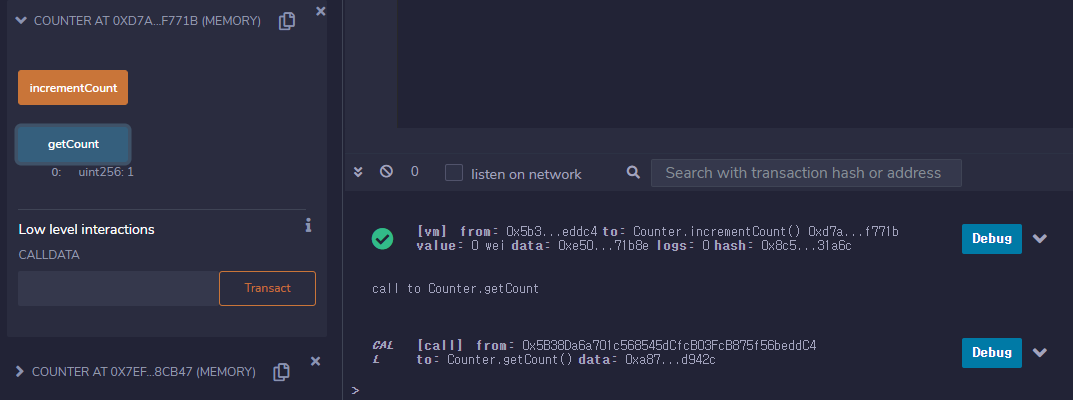Click the green success checkmark icon
1073x400 pixels.
[383, 239]
